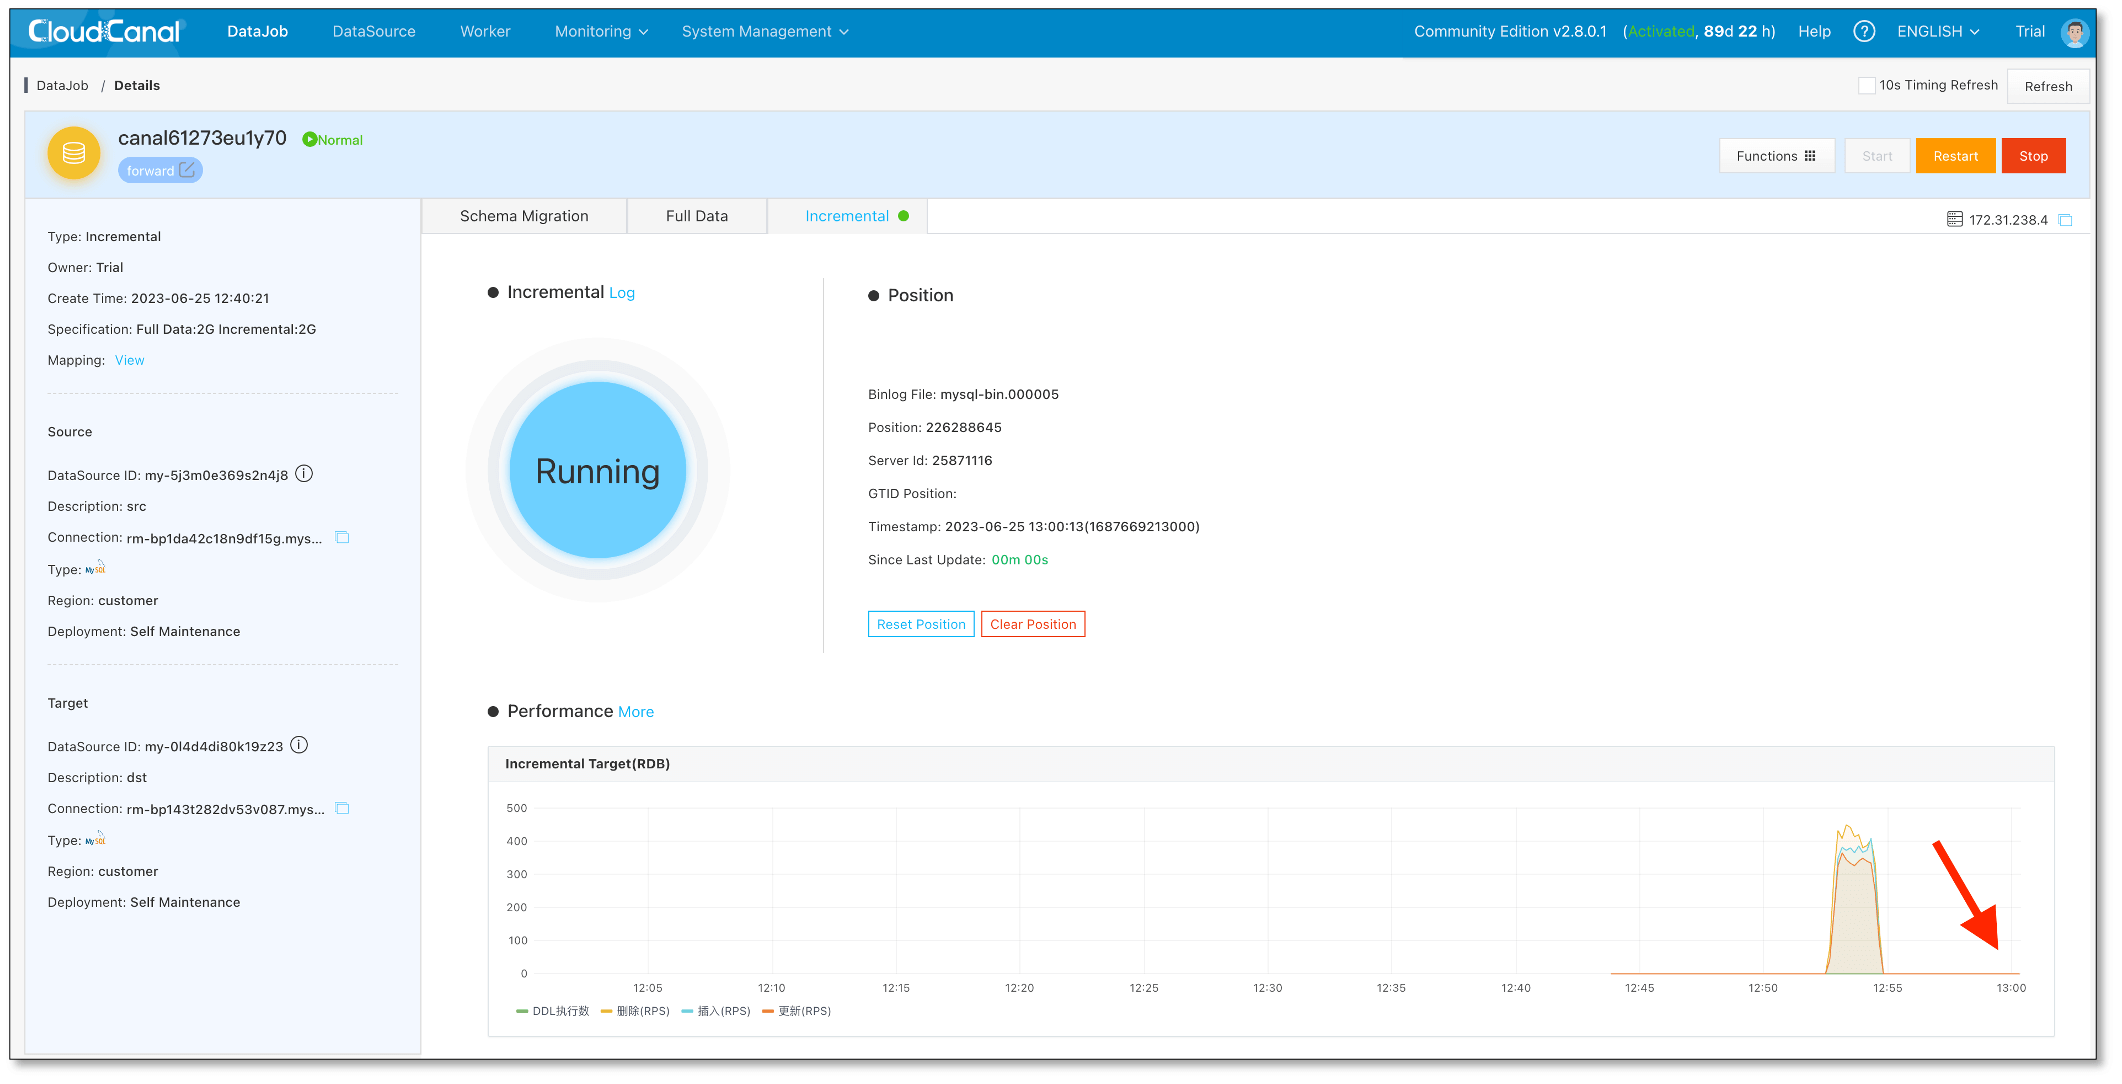Toggle the insert (RPS) legend series

coord(716,1011)
